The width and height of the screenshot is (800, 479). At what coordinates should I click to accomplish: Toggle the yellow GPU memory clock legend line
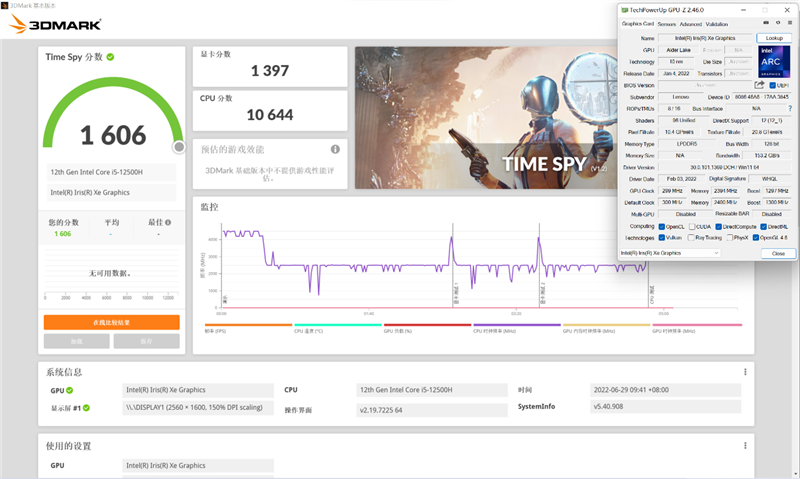point(607,325)
